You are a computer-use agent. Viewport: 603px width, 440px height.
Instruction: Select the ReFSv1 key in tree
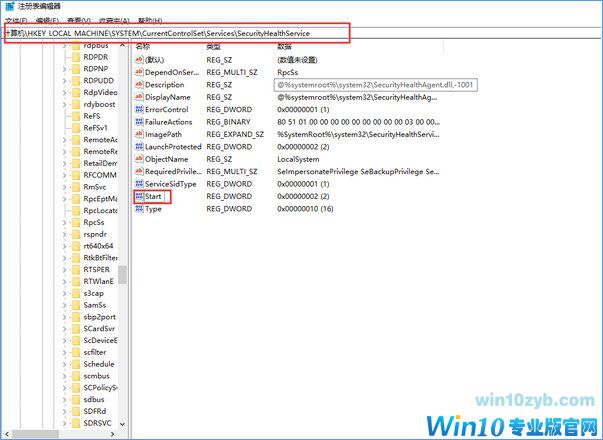point(95,128)
